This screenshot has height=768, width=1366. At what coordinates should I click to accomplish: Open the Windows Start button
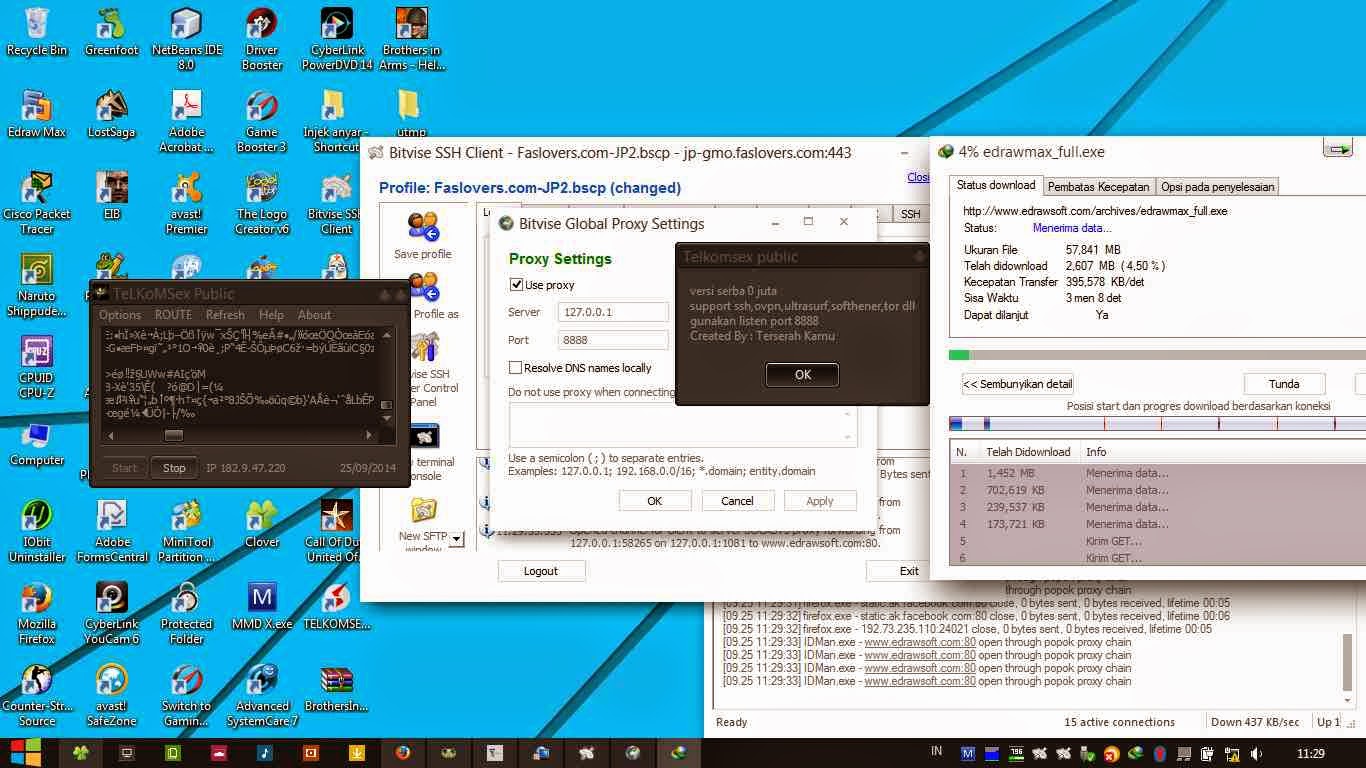click(x=26, y=753)
